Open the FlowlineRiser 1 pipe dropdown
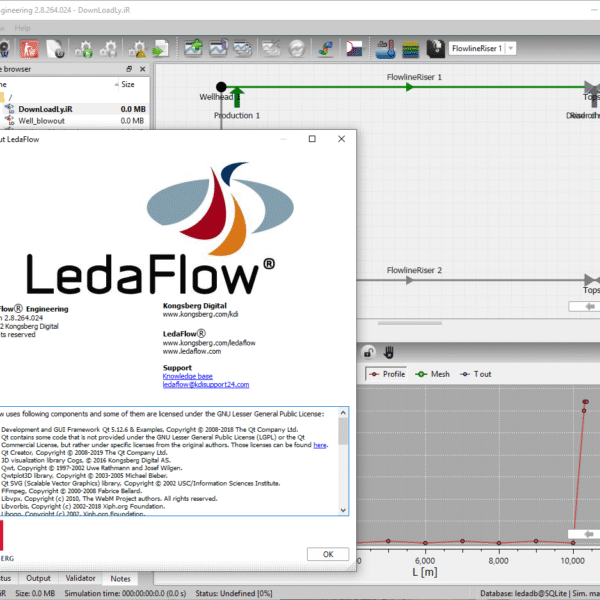This screenshot has width=600, height=600. [x=510, y=49]
